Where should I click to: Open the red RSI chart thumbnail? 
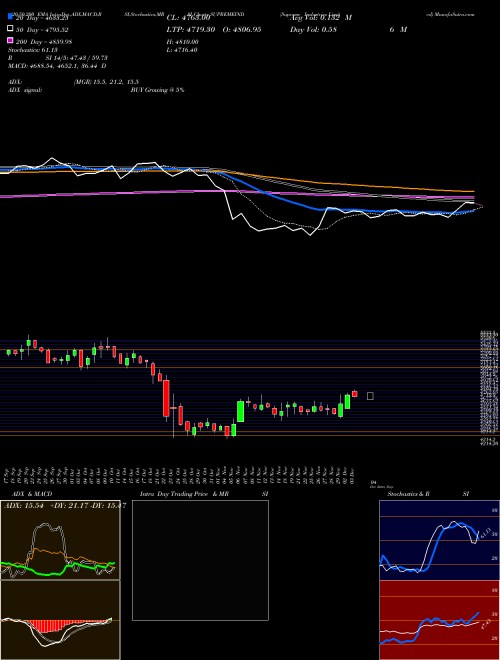[439, 620]
